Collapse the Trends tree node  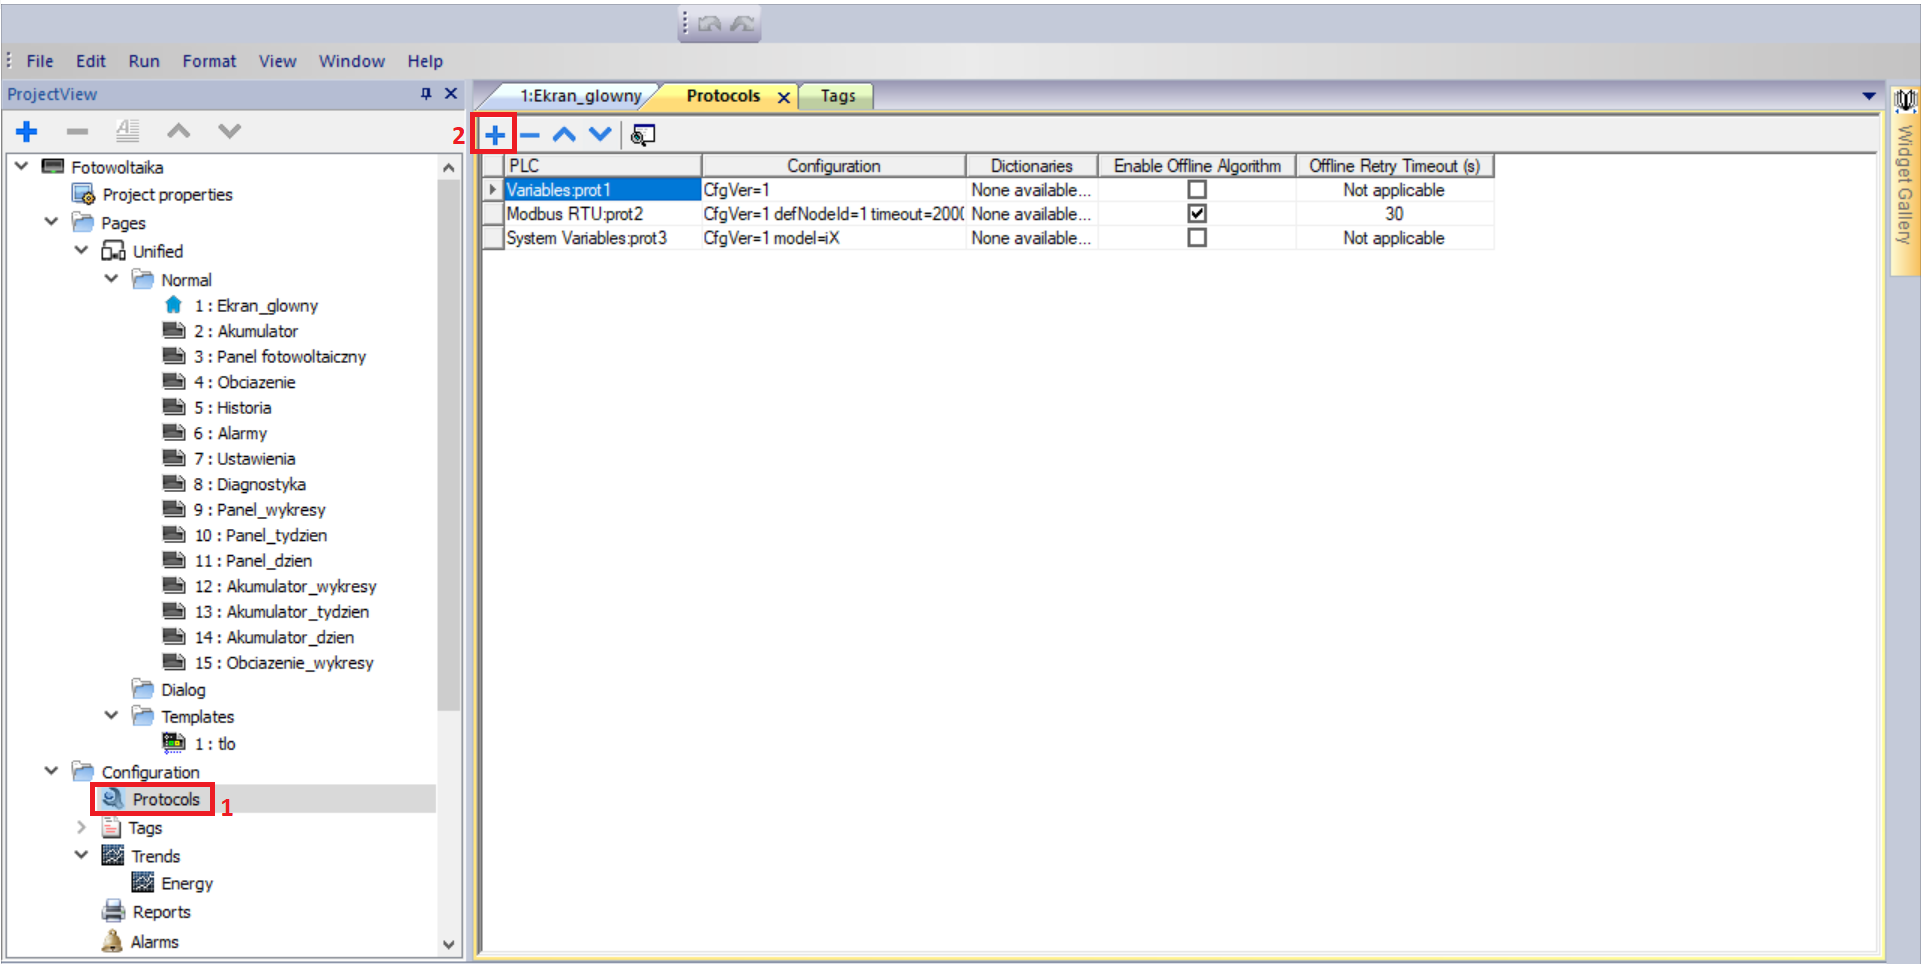pyautogui.click(x=81, y=855)
